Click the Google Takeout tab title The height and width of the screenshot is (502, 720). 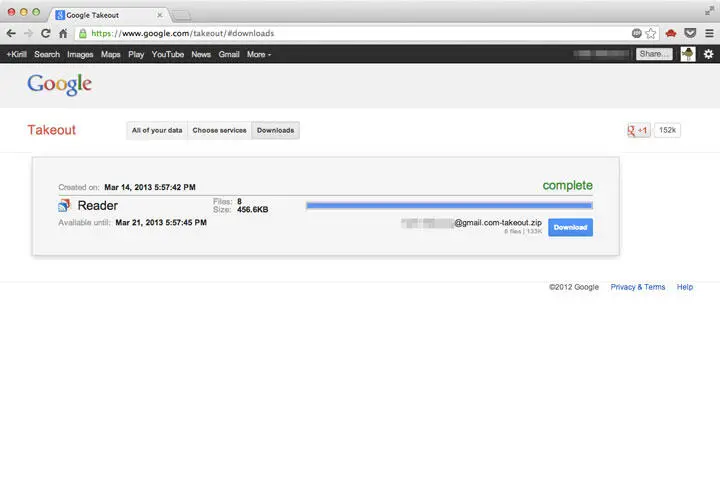coord(92,15)
